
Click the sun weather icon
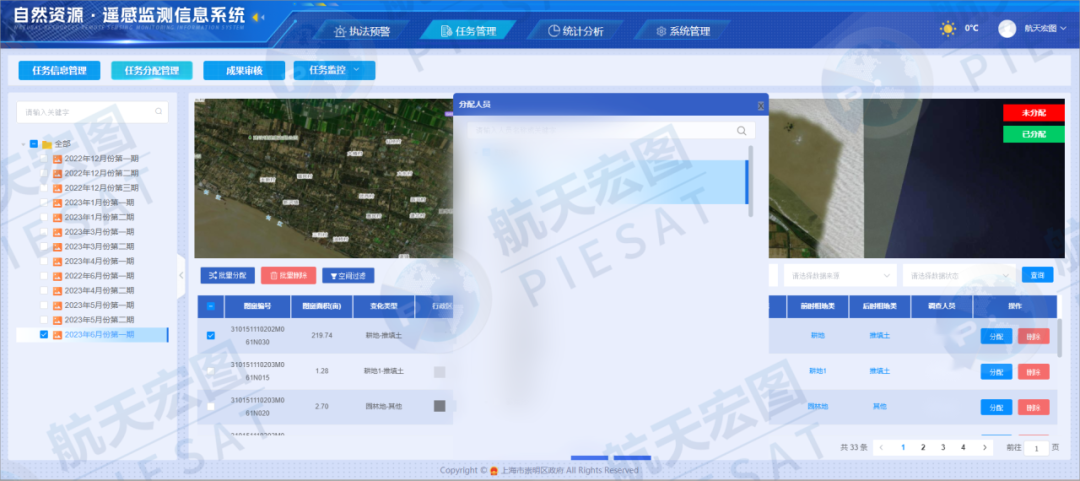[x=947, y=28]
